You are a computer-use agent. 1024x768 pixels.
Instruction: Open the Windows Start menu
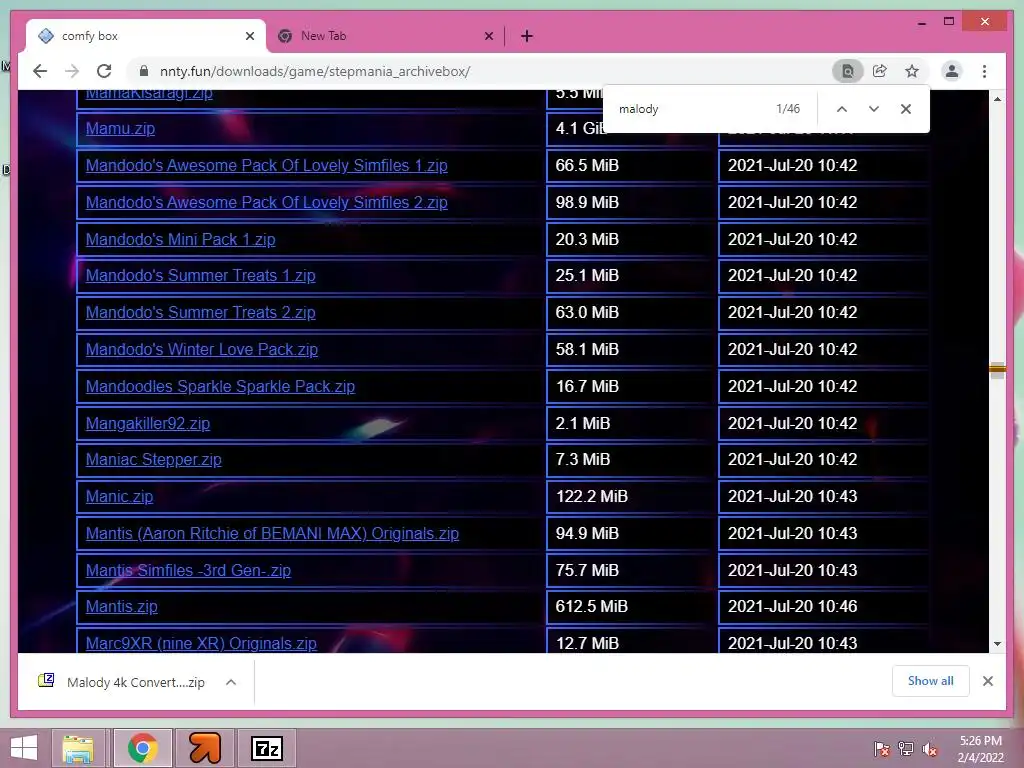tap(24, 748)
